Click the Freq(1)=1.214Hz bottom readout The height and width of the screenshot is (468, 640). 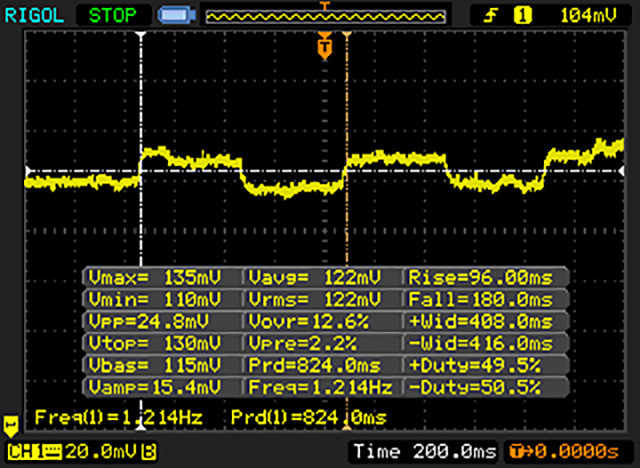coord(118,417)
